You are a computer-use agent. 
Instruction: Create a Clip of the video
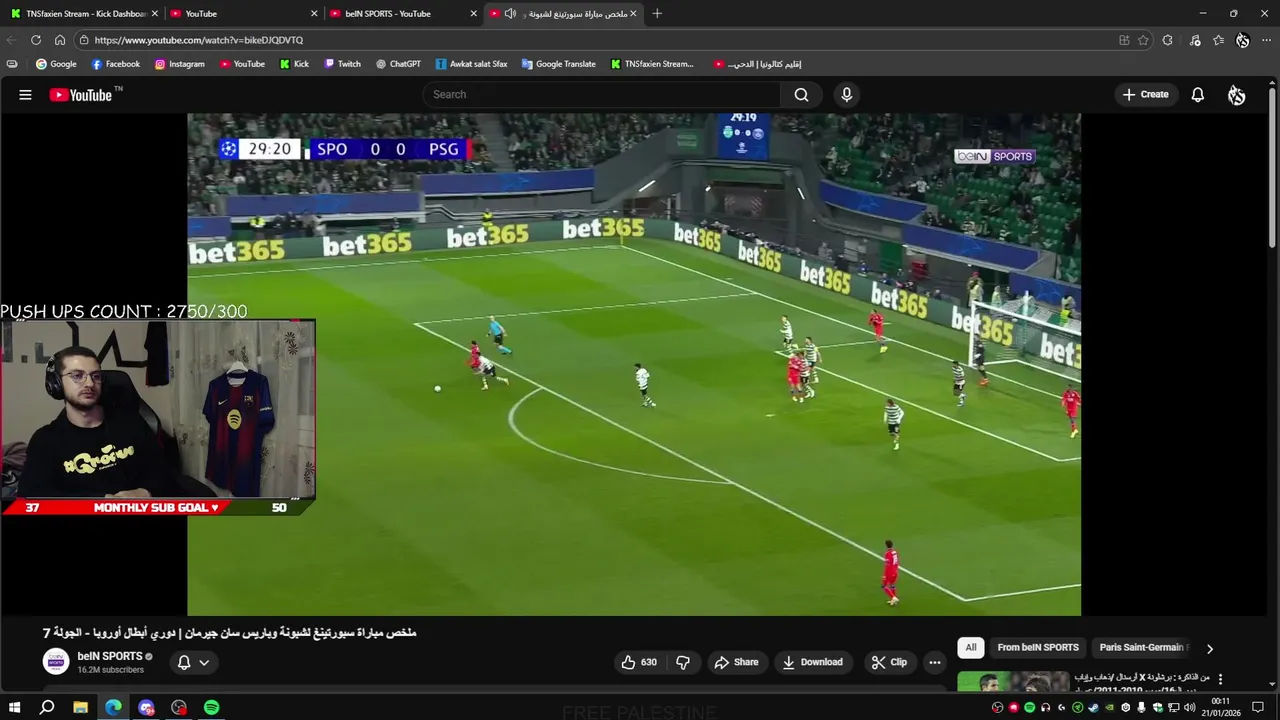coord(889,662)
